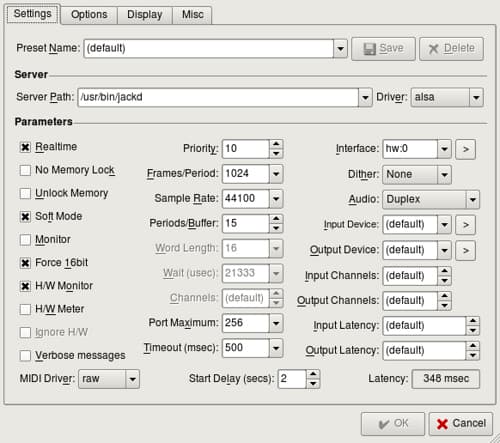Screen dimensions: 500x443
Task: Uncheck H/W Monitor
Action: point(25,286)
